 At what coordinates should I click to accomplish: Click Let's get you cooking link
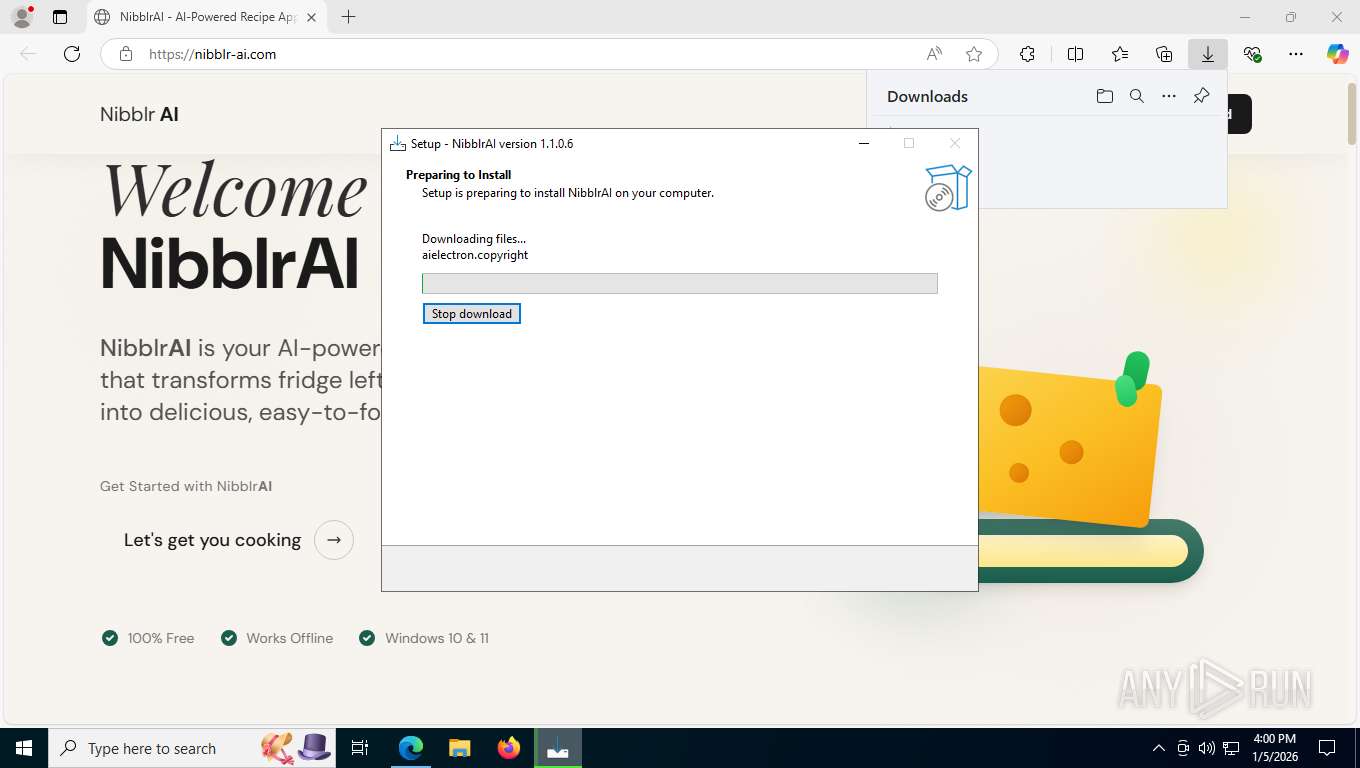tap(212, 540)
